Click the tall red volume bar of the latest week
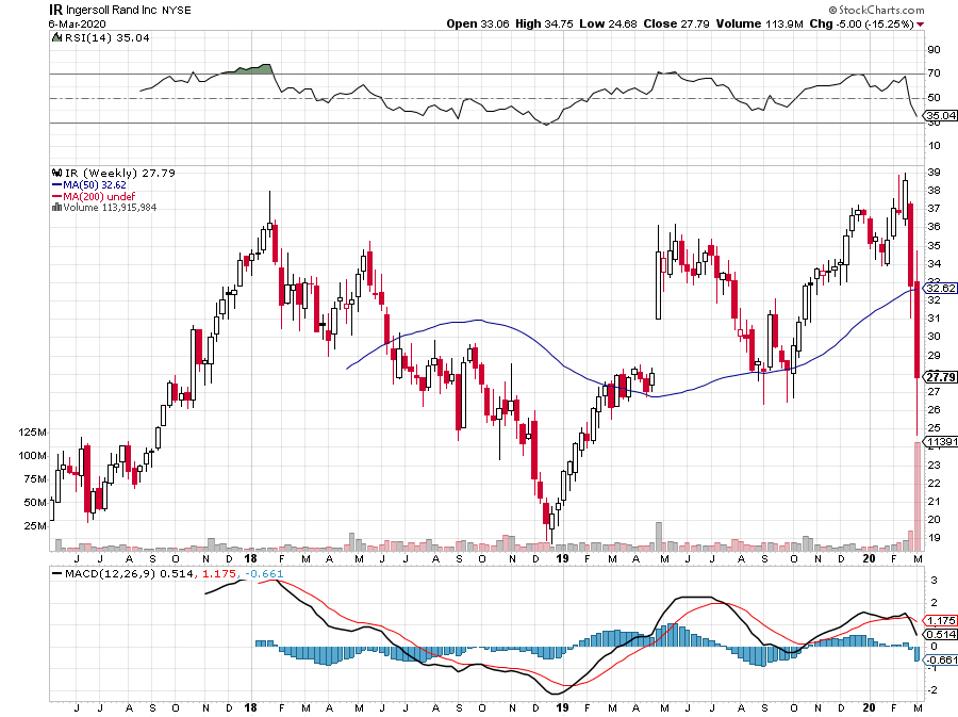 click(916, 496)
